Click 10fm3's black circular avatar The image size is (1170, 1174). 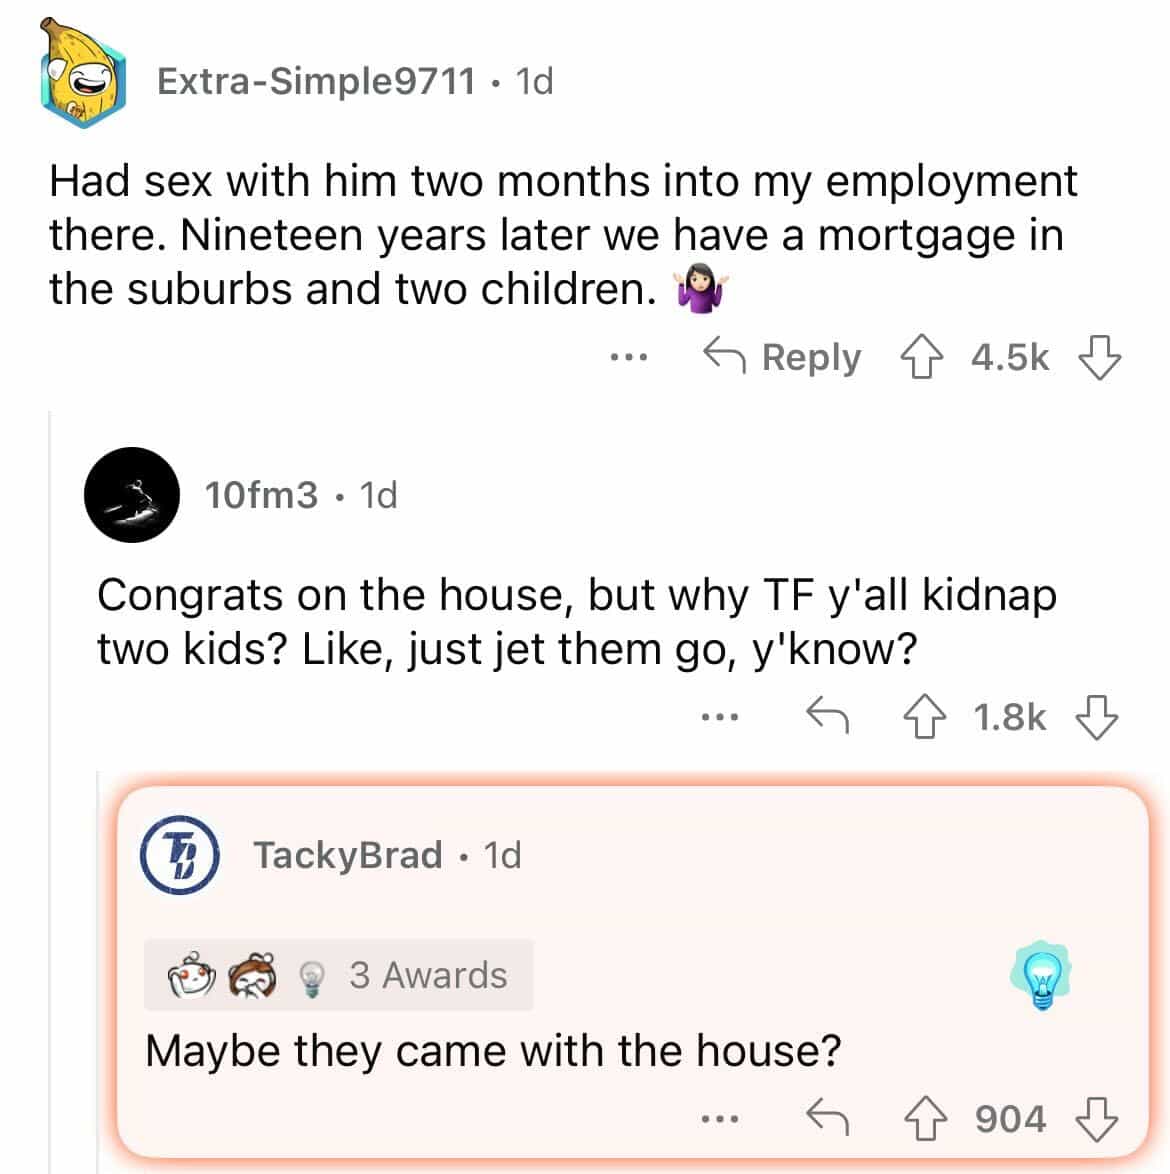point(132,494)
